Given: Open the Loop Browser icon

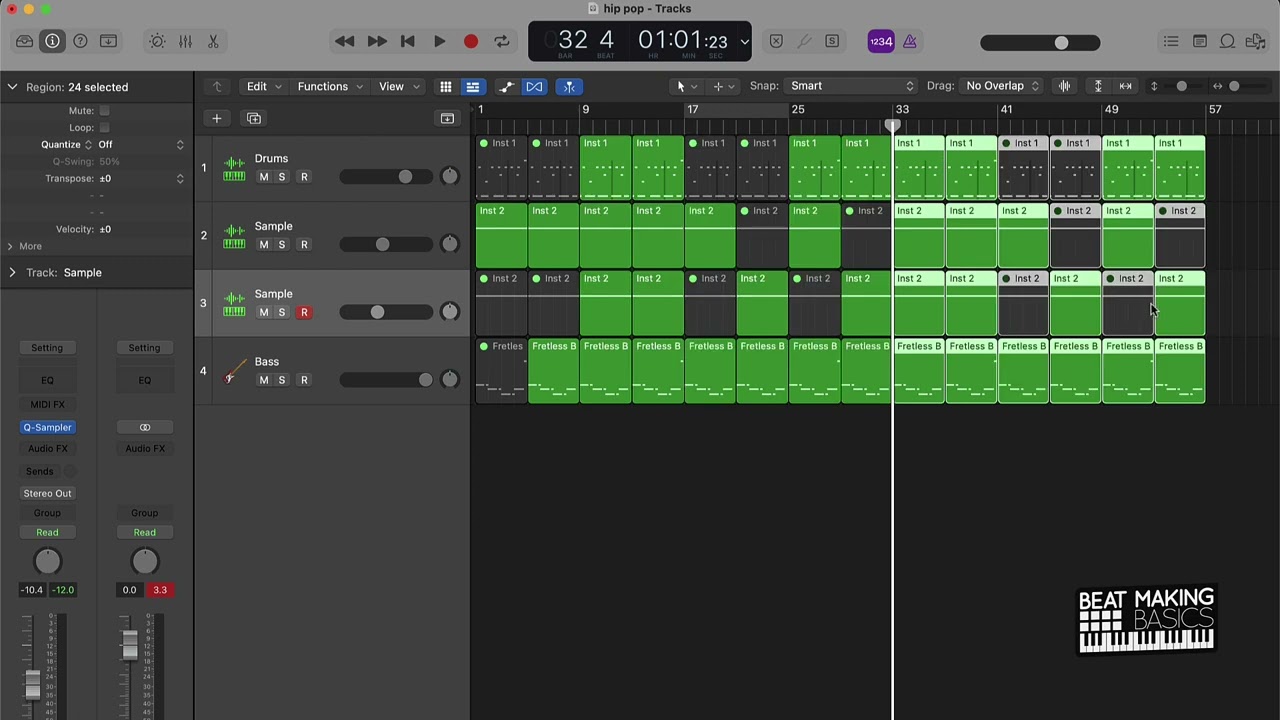Looking at the screenshot, I should pos(1227,41).
